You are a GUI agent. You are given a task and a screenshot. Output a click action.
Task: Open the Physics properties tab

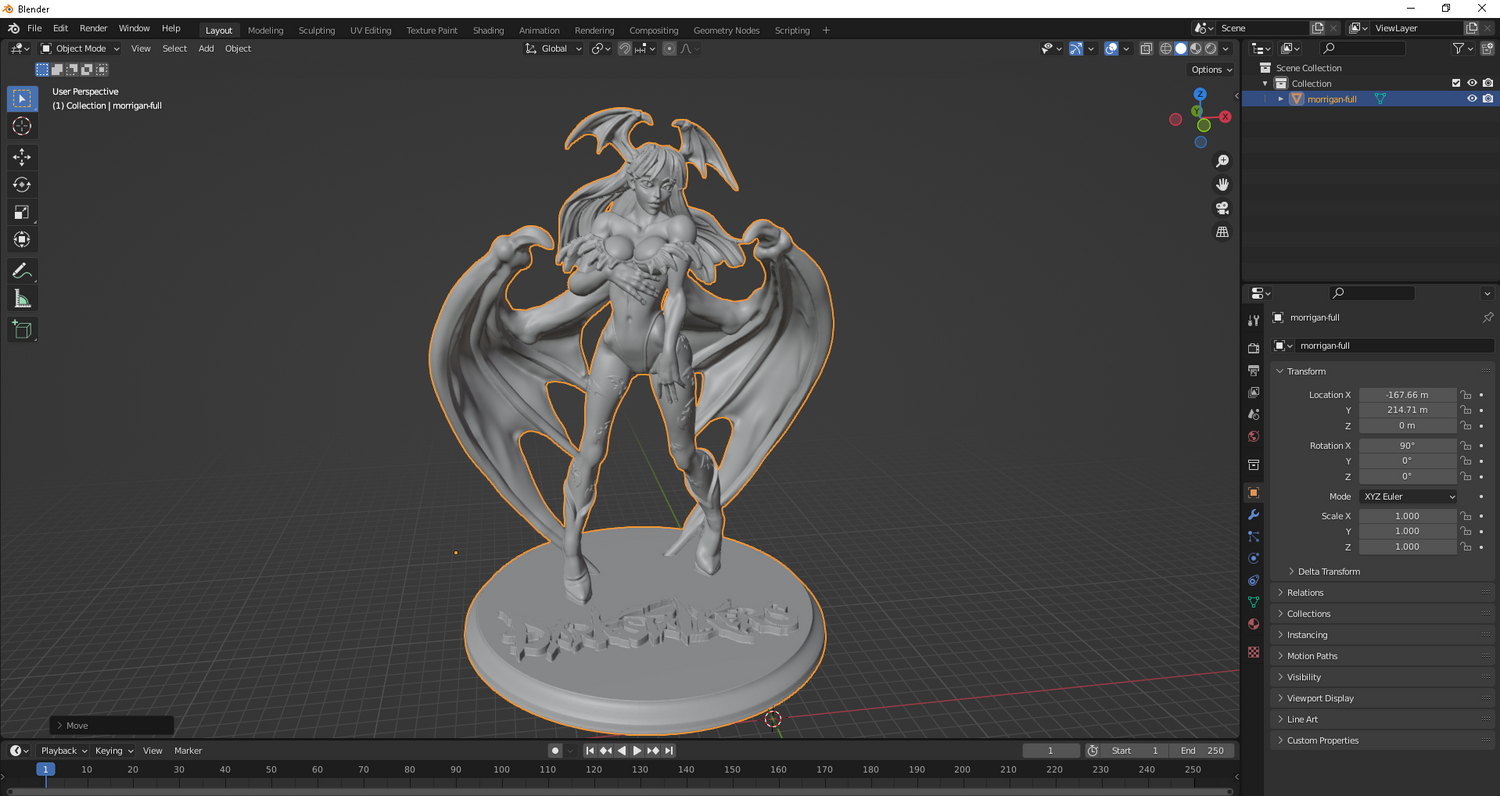tap(1253, 558)
